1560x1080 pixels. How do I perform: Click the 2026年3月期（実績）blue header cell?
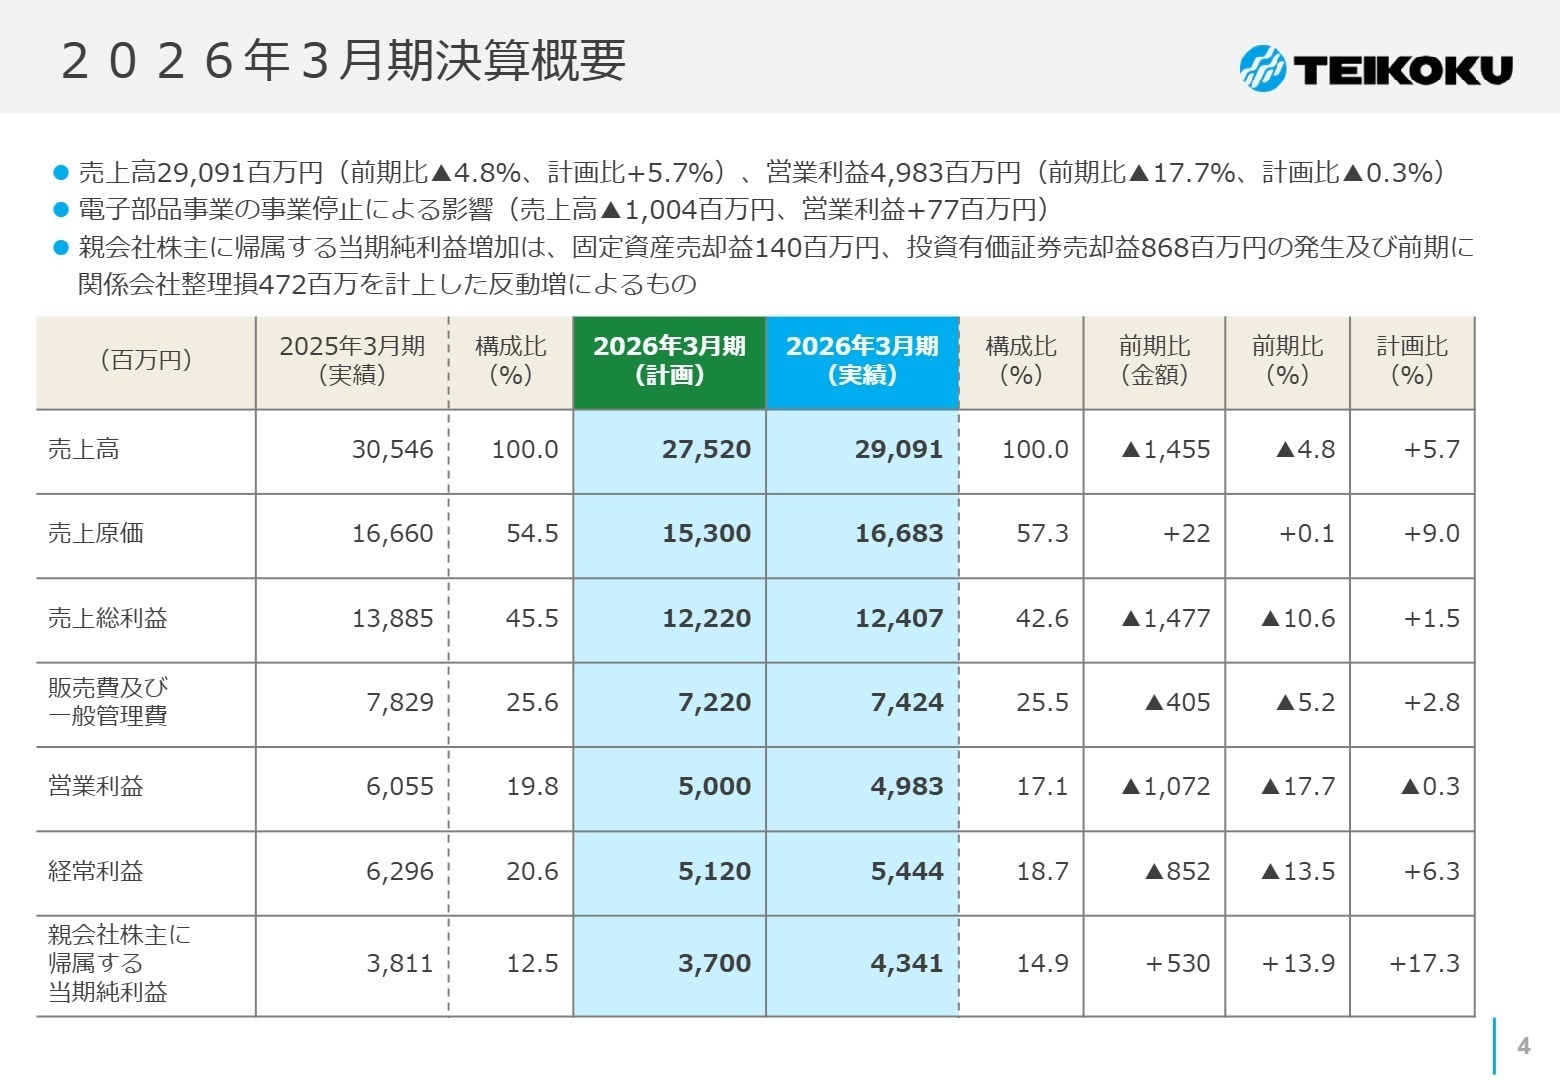tap(862, 362)
